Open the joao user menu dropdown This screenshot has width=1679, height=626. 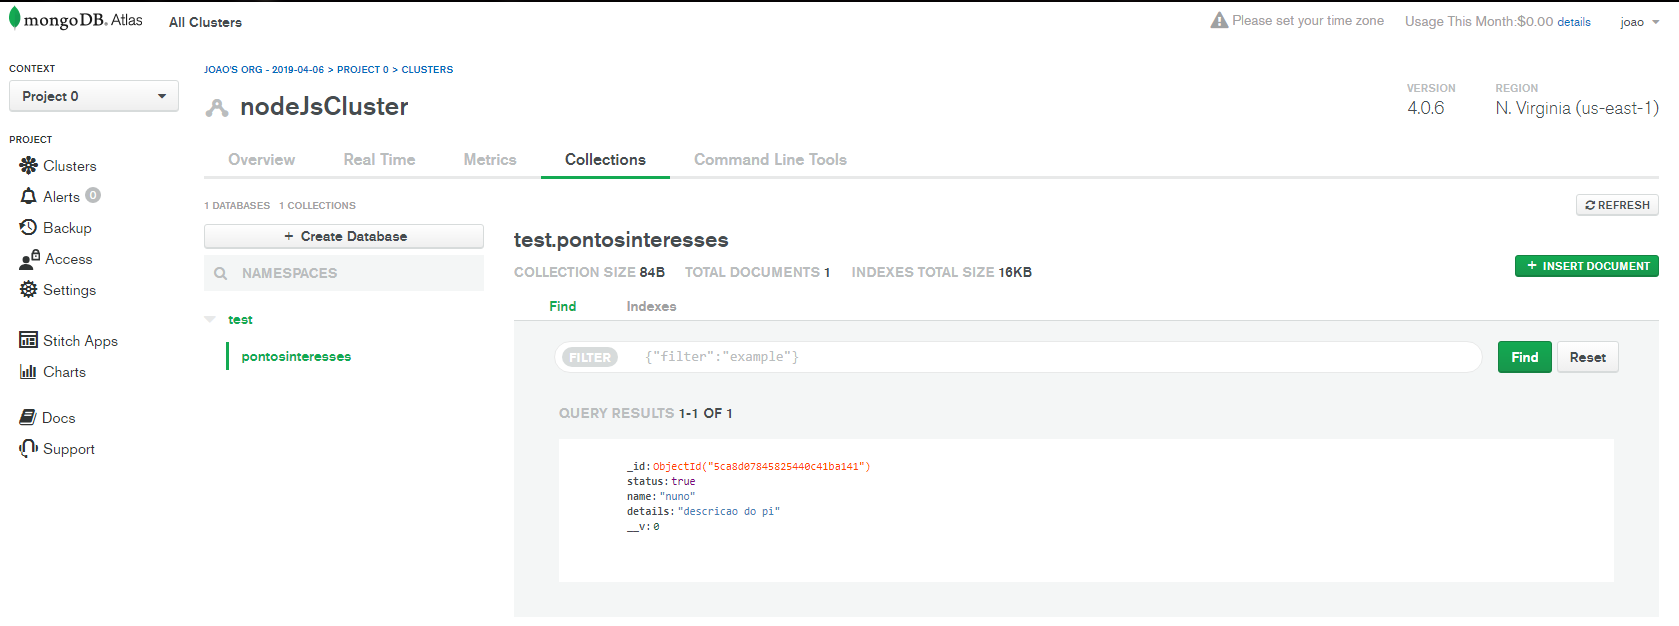coord(1639,22)
